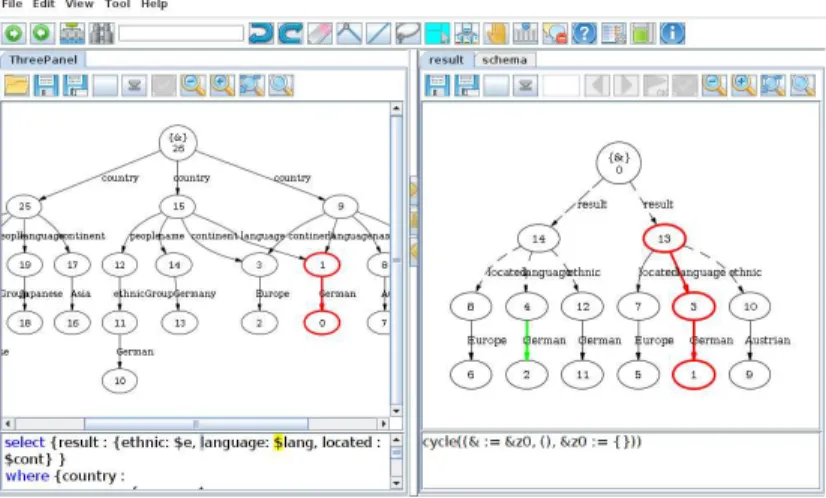Click the bar chart statistics icon
Image resolution: width=826 pixels, height=498 pixels.
[525, 33]
